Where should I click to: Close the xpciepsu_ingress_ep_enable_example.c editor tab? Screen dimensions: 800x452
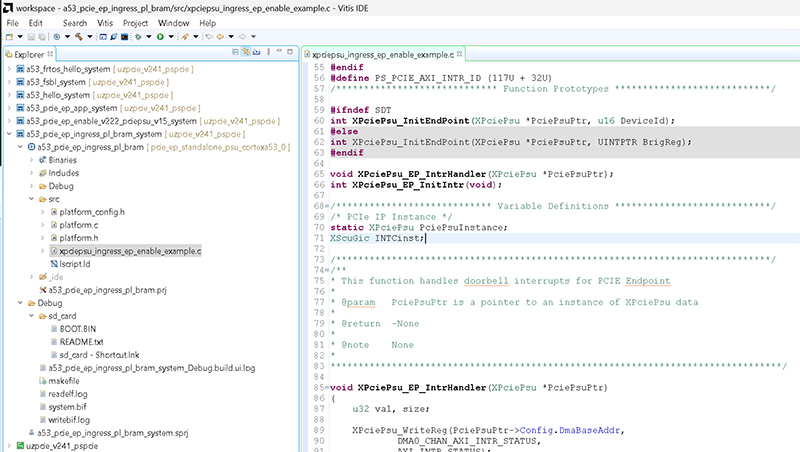coord(459,54)
